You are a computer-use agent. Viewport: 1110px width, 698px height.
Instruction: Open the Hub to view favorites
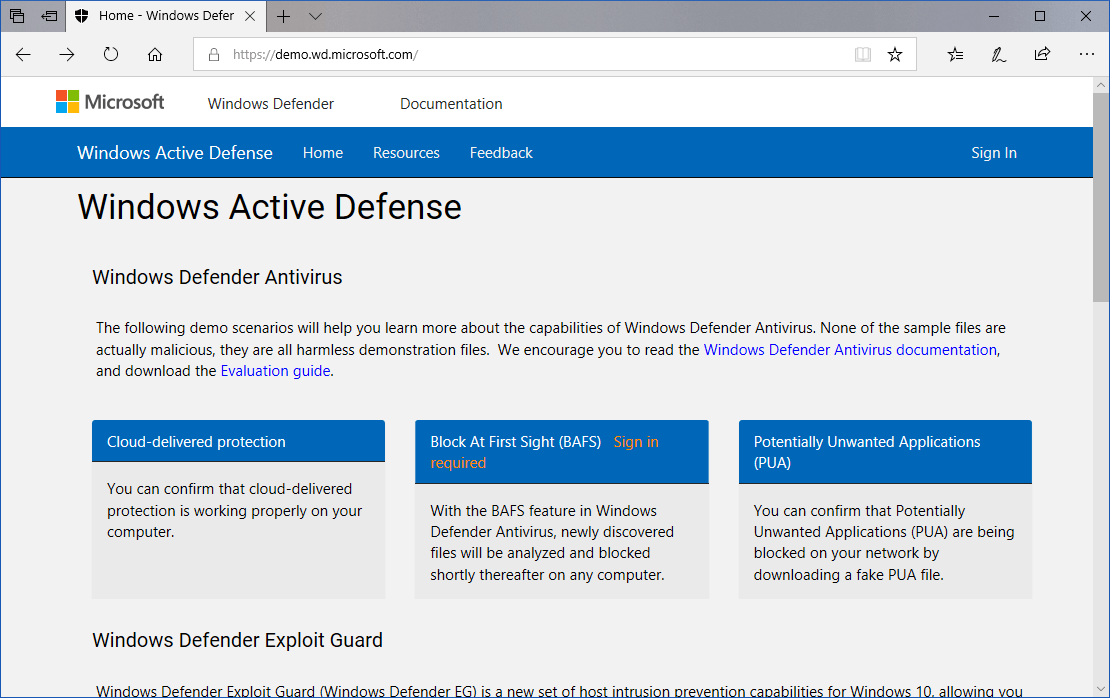(954, 54)
